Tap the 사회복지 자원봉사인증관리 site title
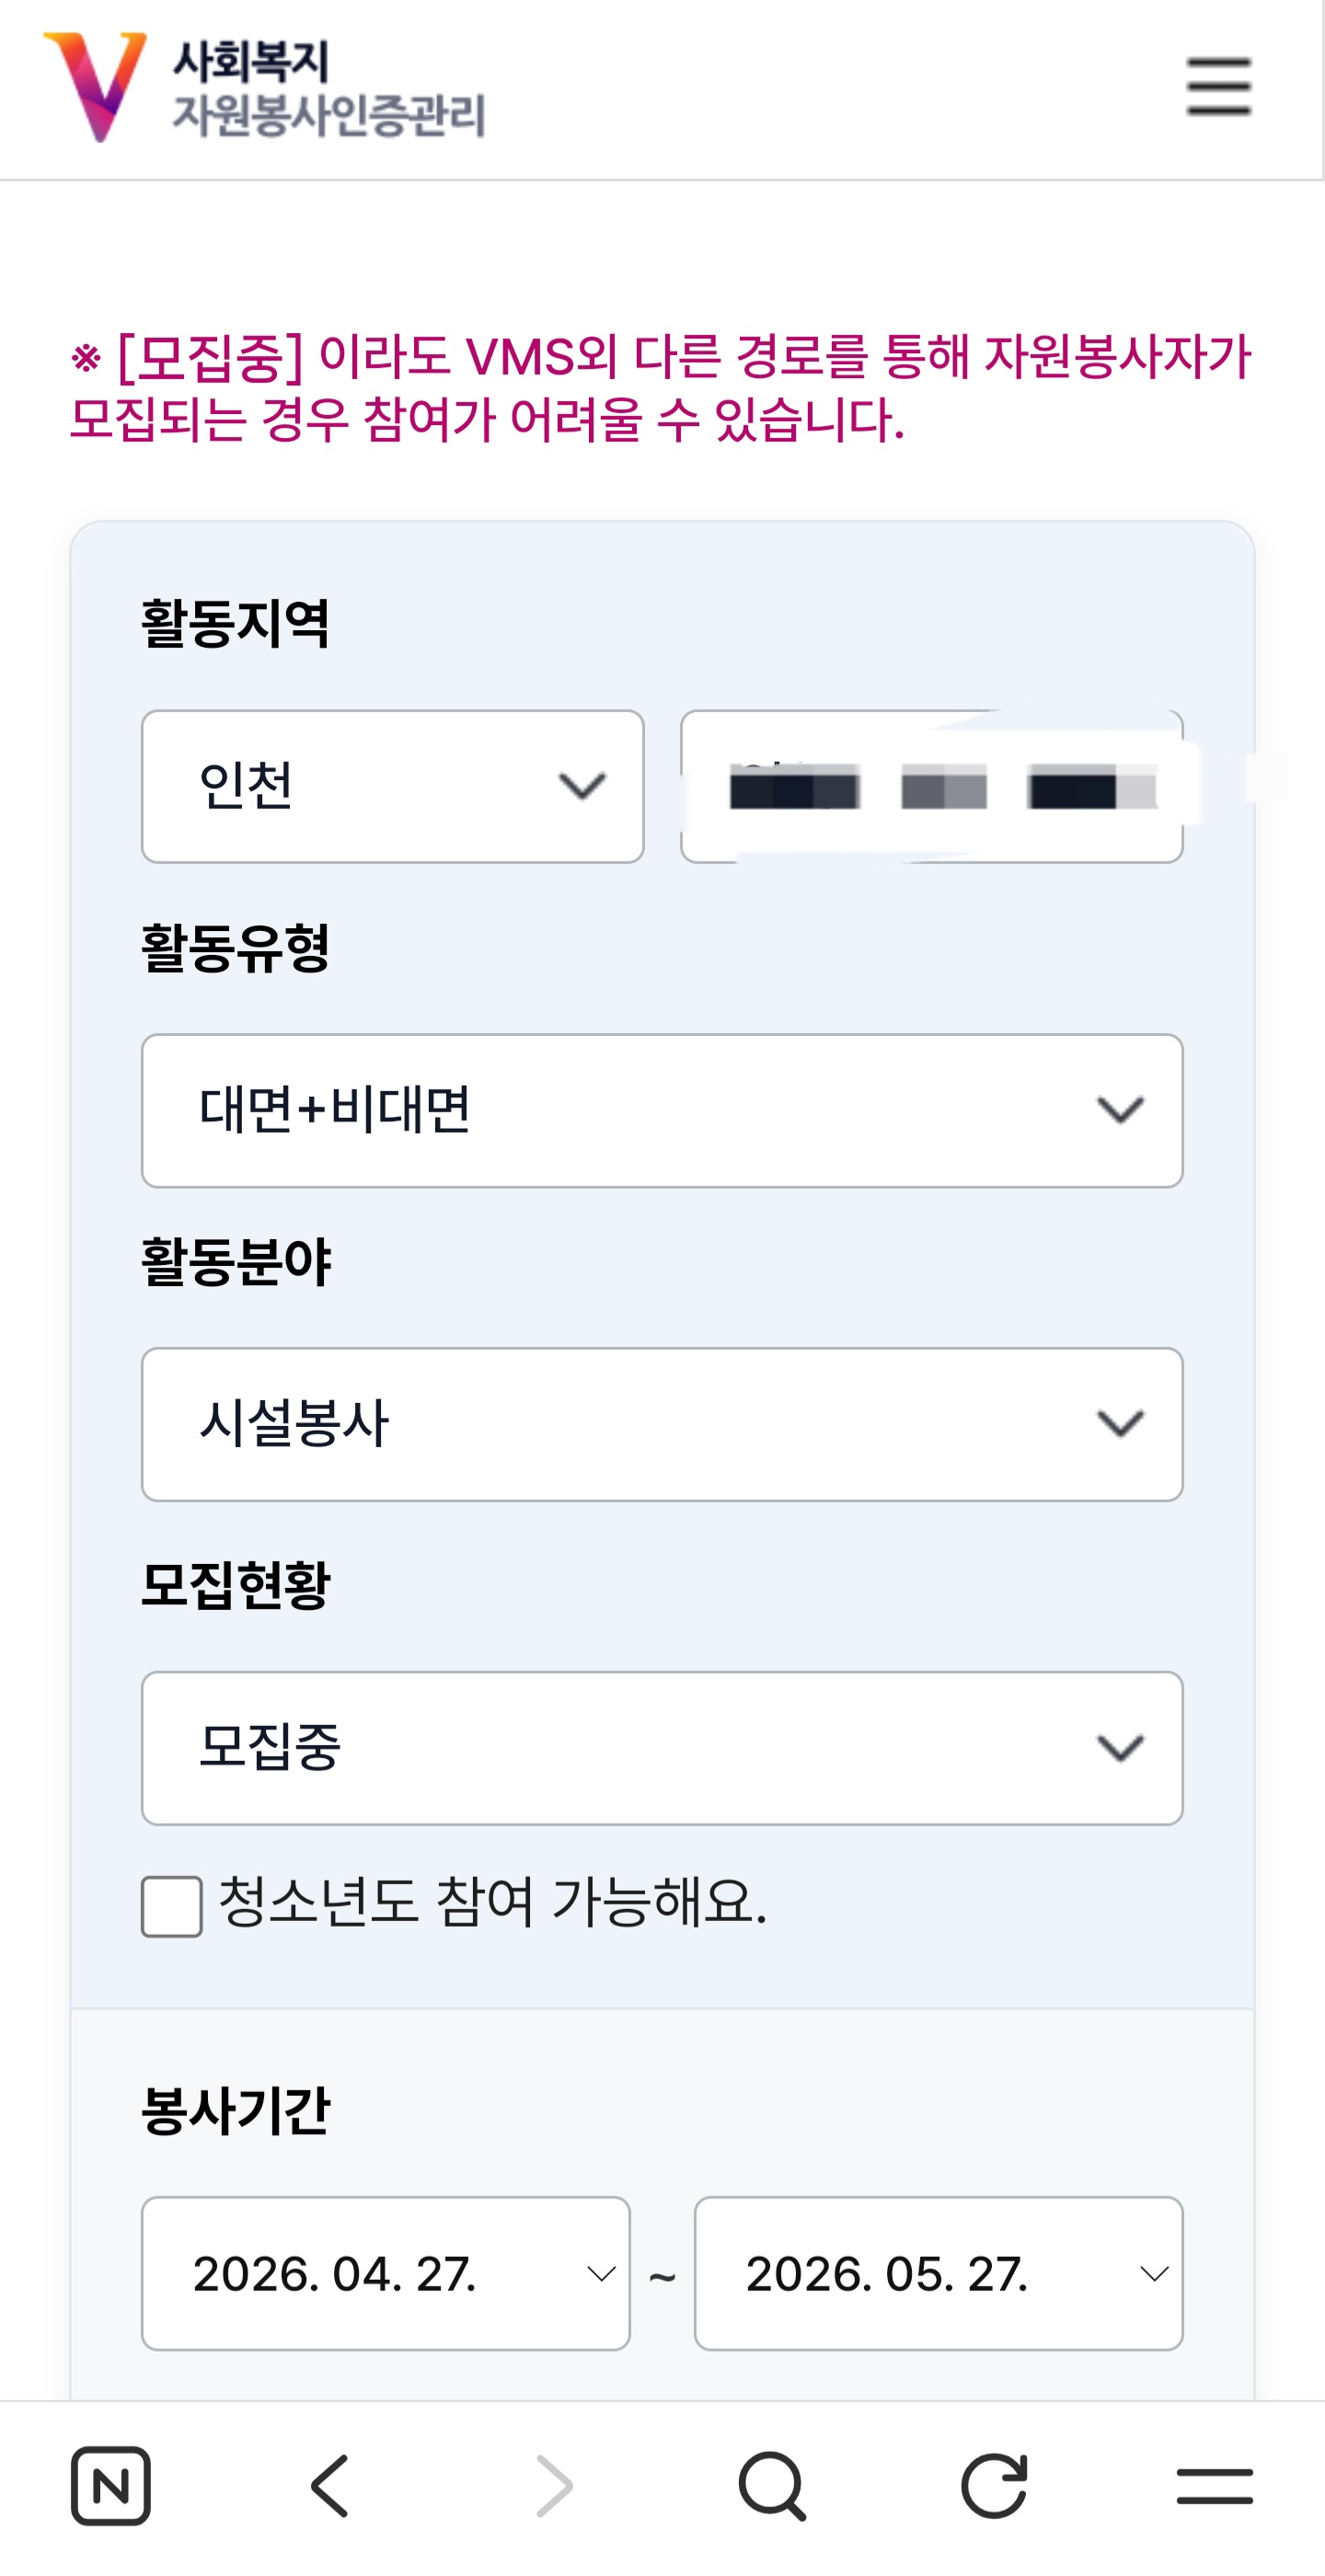This screenshot has height=2576, width=1325. 328,87
